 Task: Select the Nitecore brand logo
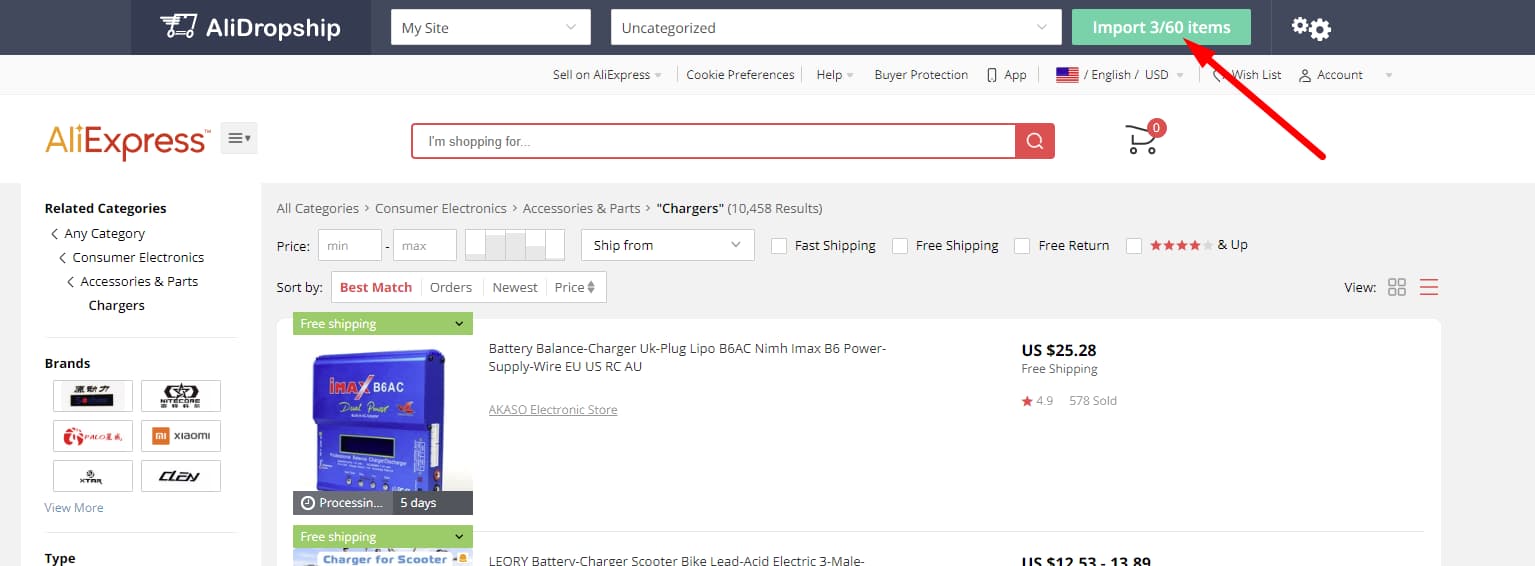pyautogui.click(x=181, y=396)
